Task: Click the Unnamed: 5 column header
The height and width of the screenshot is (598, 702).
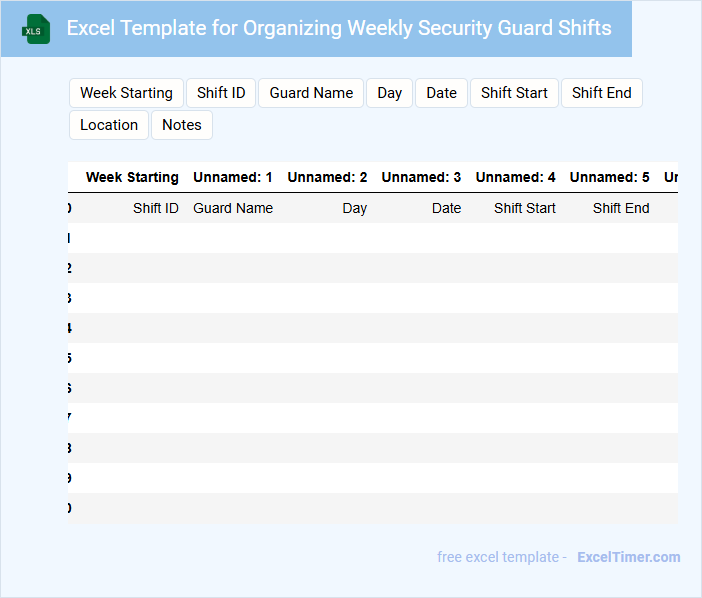Action: (x=609, y=177)
